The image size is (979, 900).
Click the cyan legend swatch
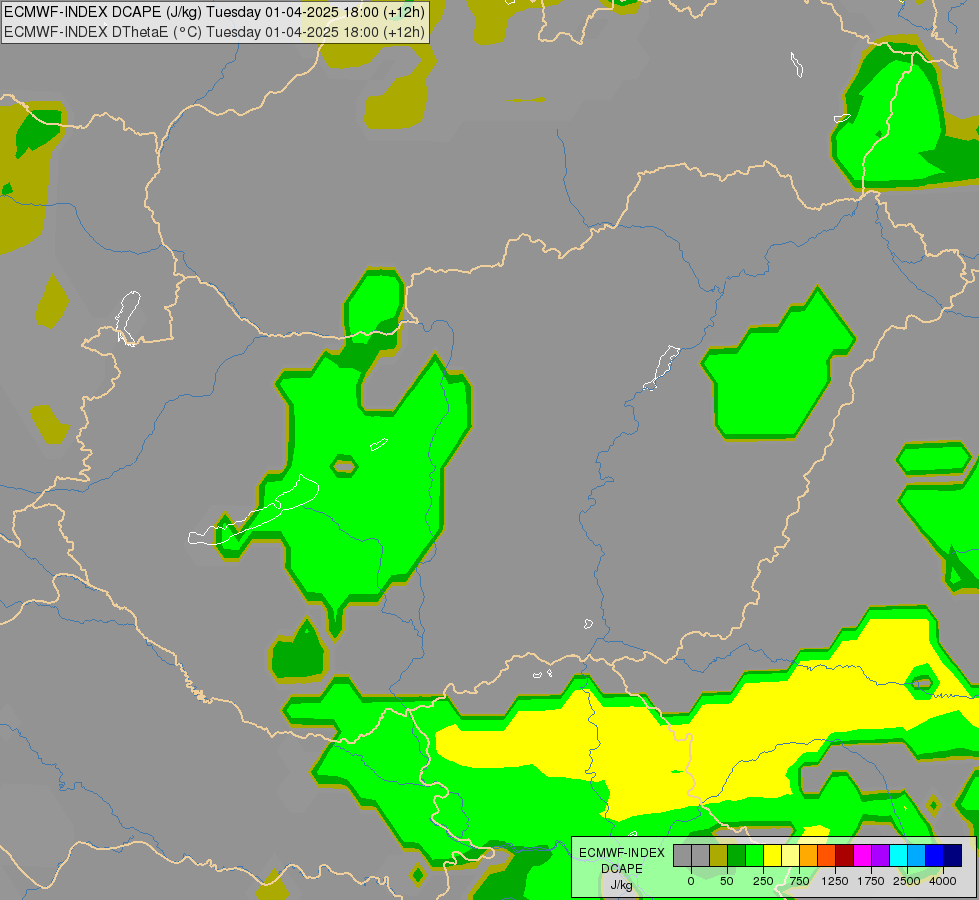coord(898,856)
